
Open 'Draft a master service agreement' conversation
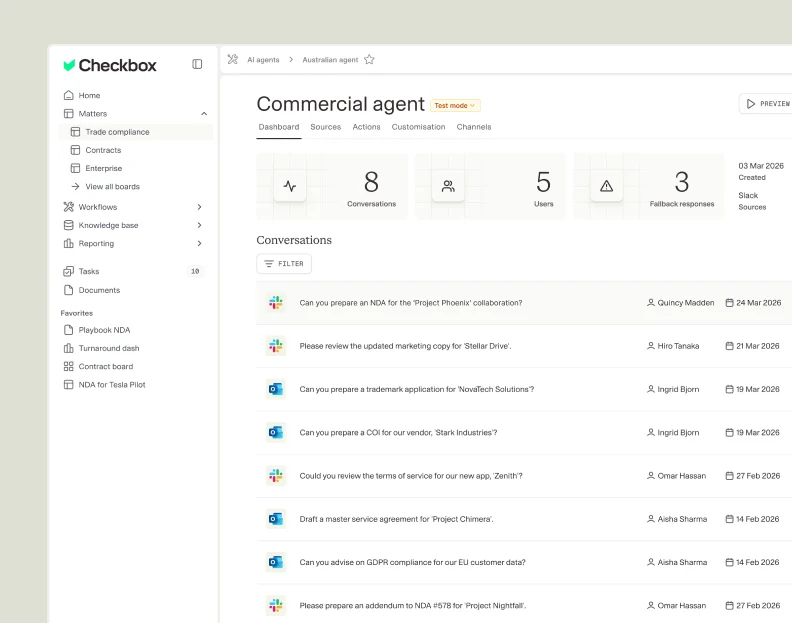pos(397,519)
